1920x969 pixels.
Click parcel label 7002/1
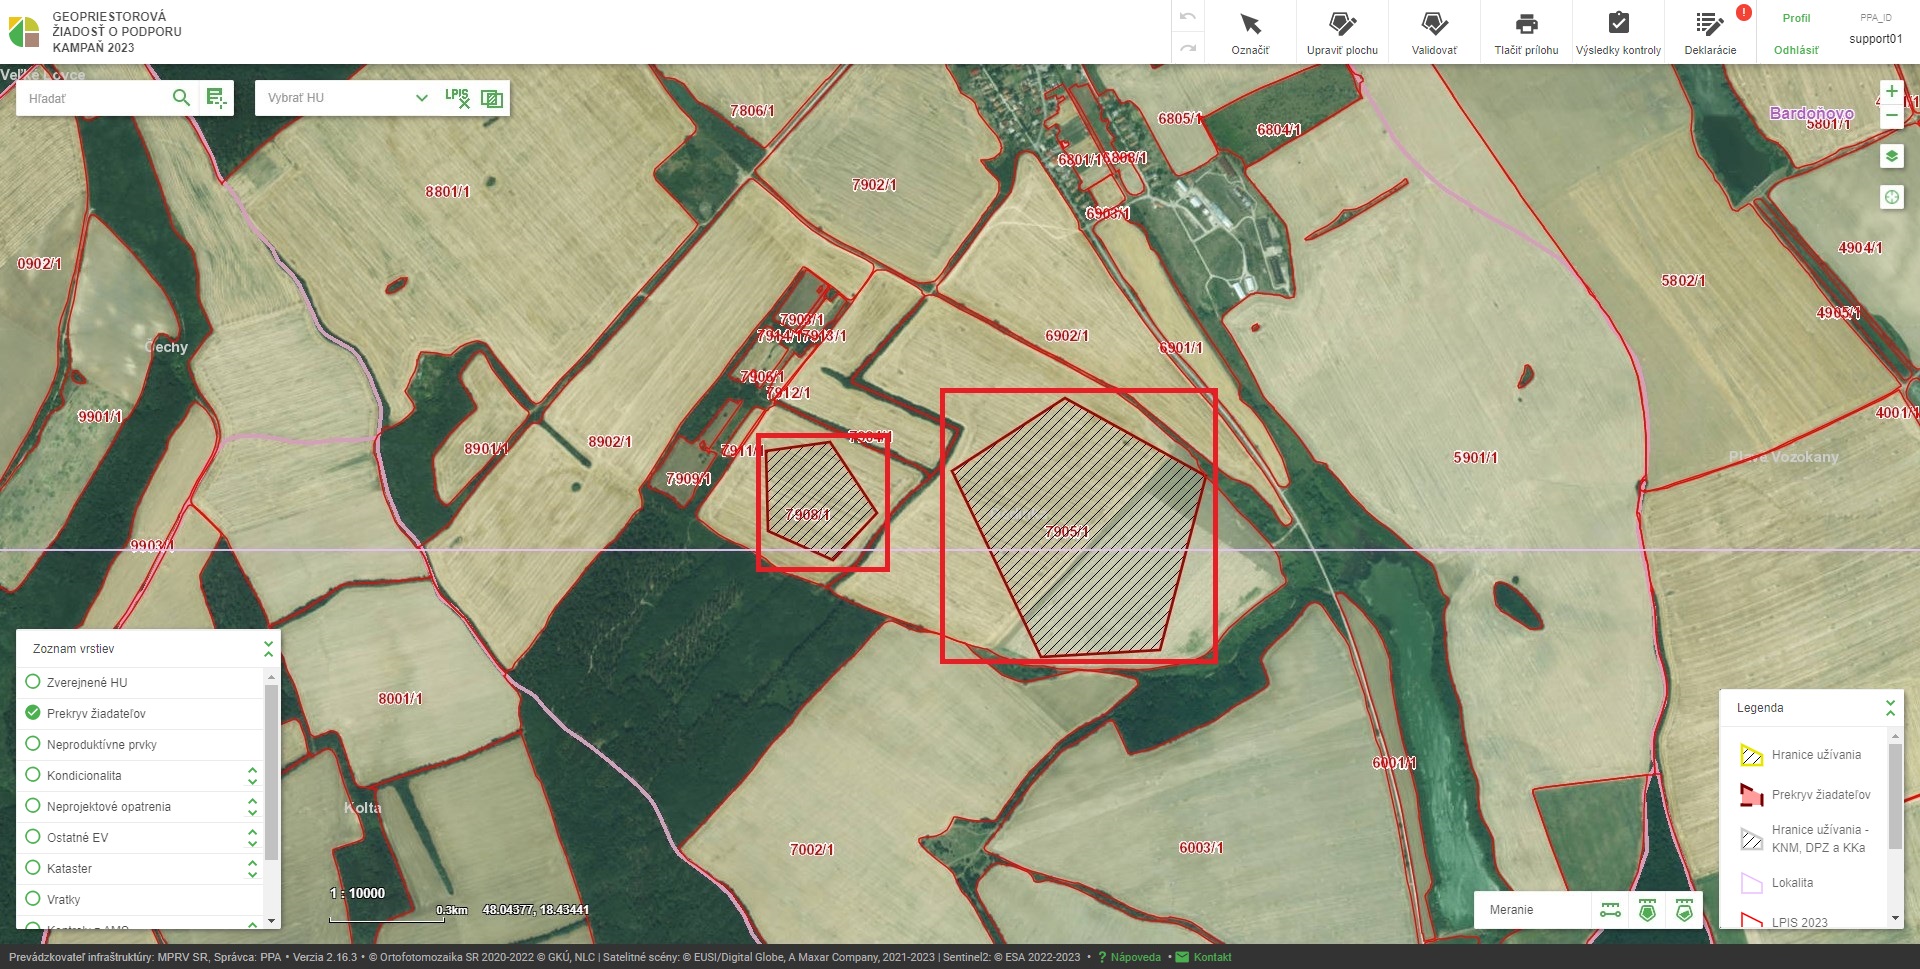(x=811, y=849)
